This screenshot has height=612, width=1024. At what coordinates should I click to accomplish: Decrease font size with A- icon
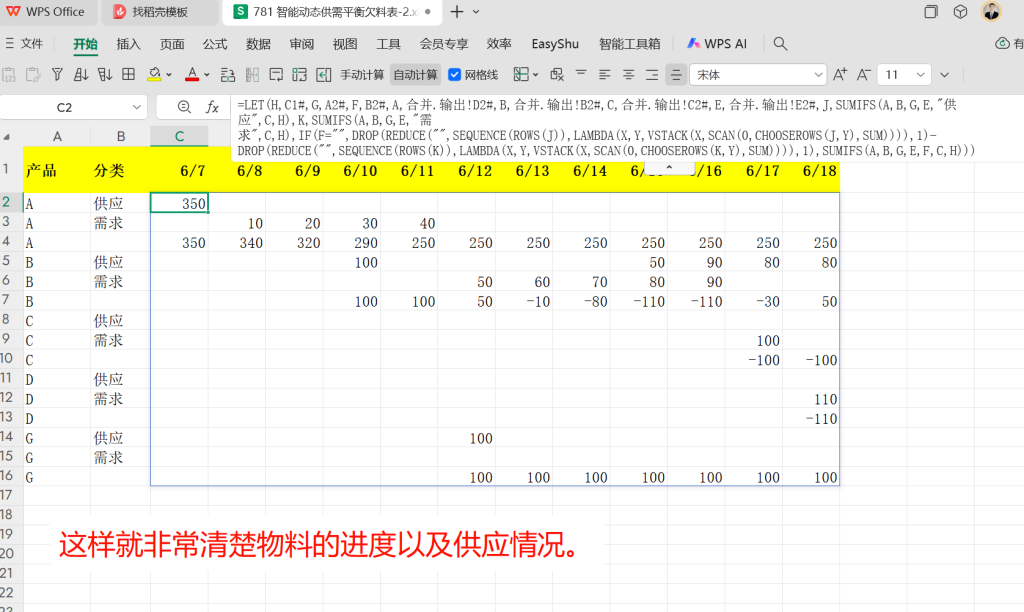click(863, 74)
